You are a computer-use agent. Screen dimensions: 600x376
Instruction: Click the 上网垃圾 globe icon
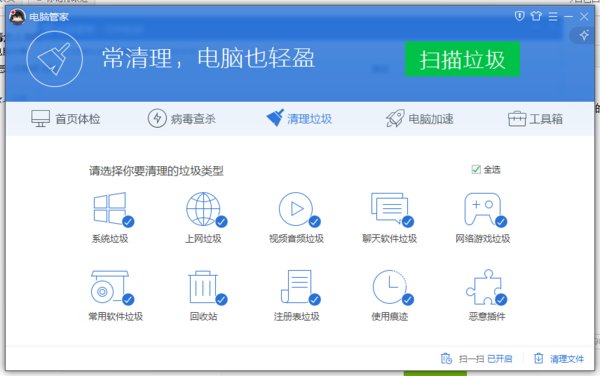click(x=203, y=209)
